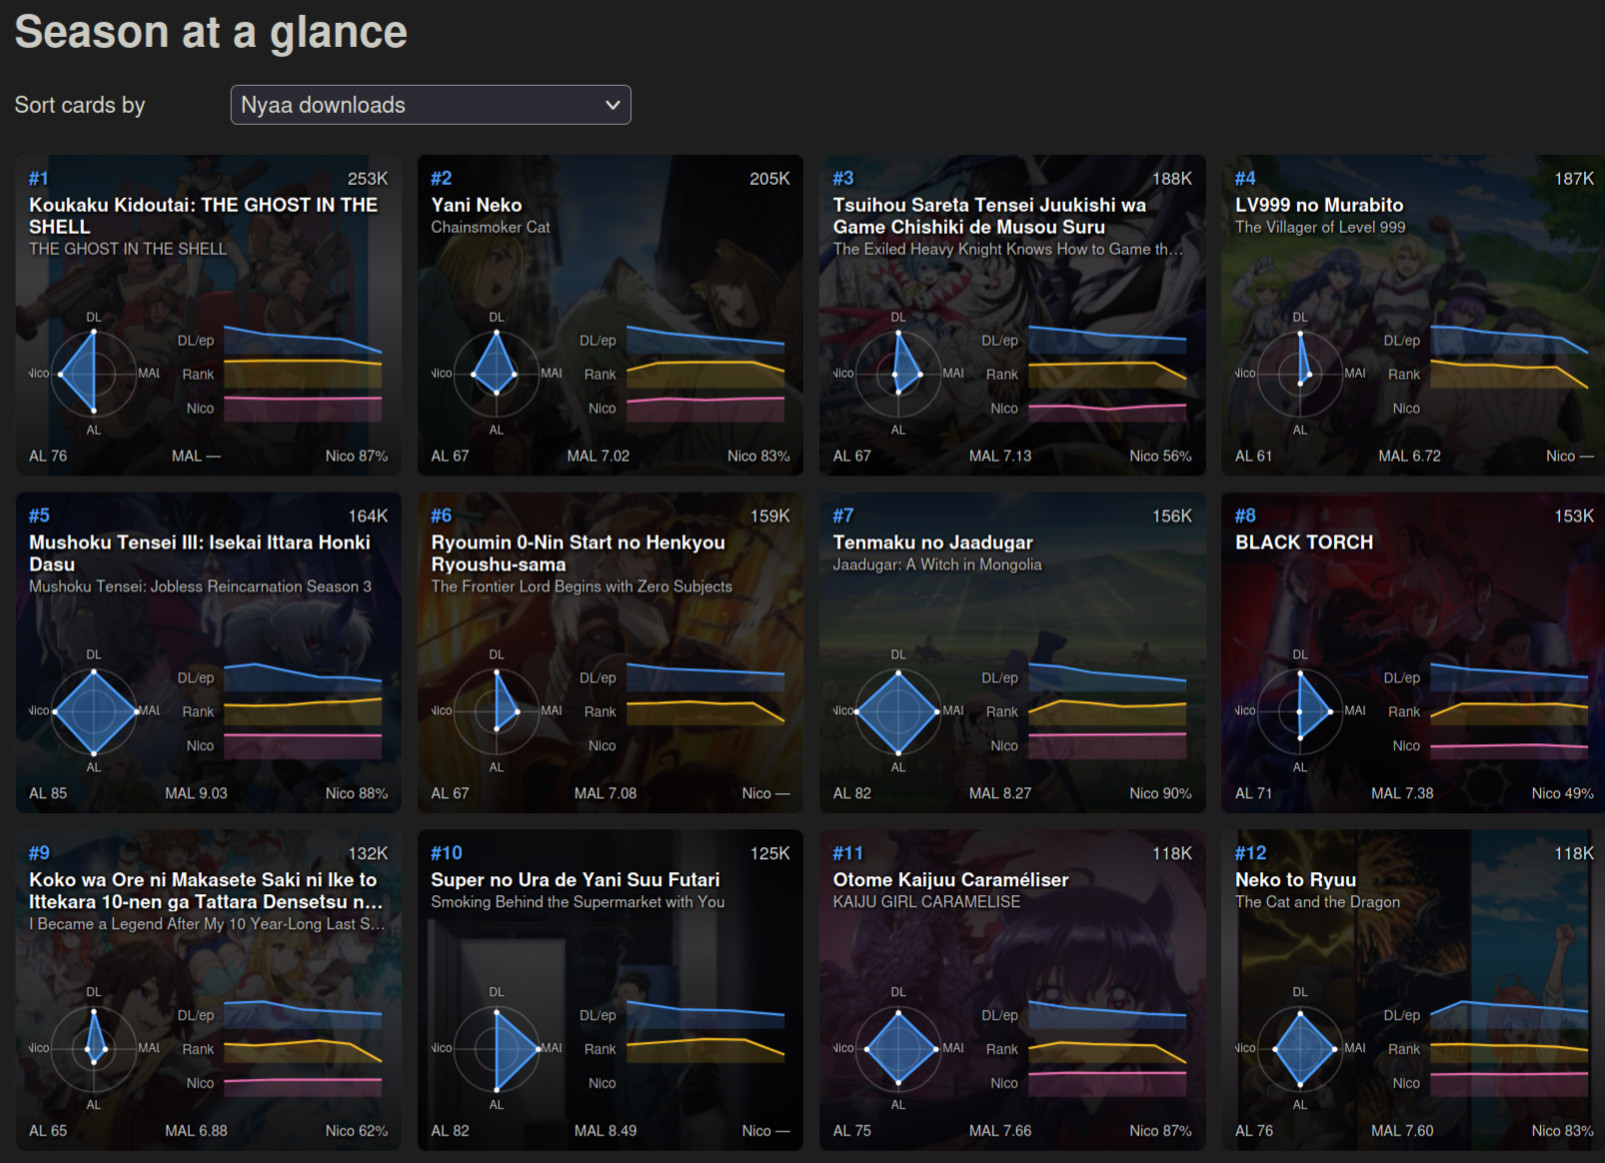Click the "Nico 62%" rating

(356, 1131)
